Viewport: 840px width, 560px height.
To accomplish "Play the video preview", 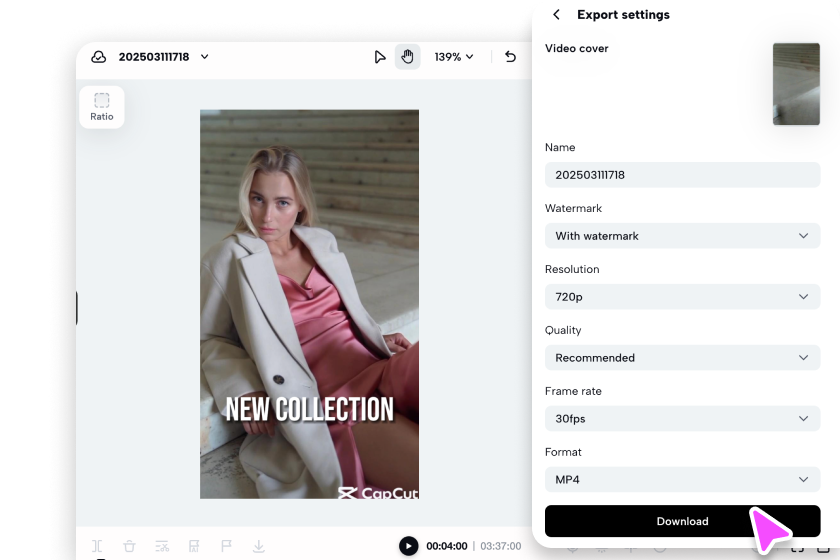I will 408,546.
